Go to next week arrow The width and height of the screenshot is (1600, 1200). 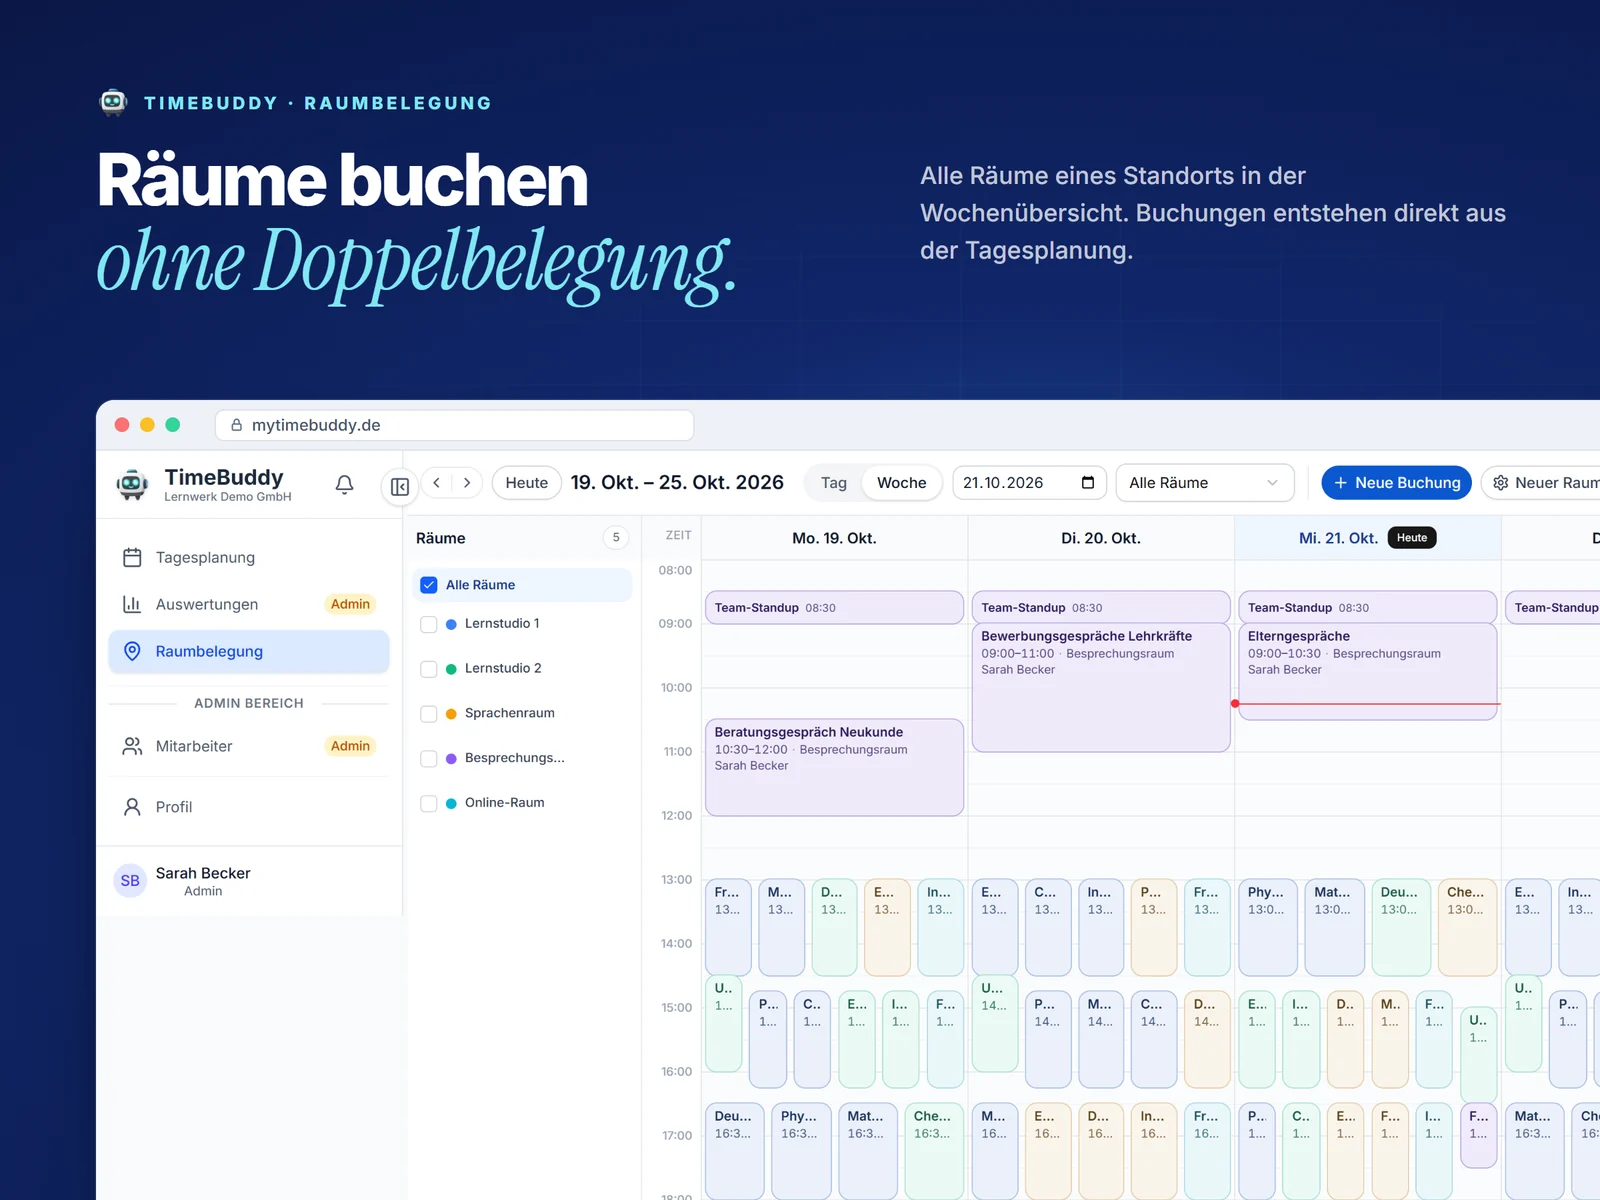(x=467, y=483)
